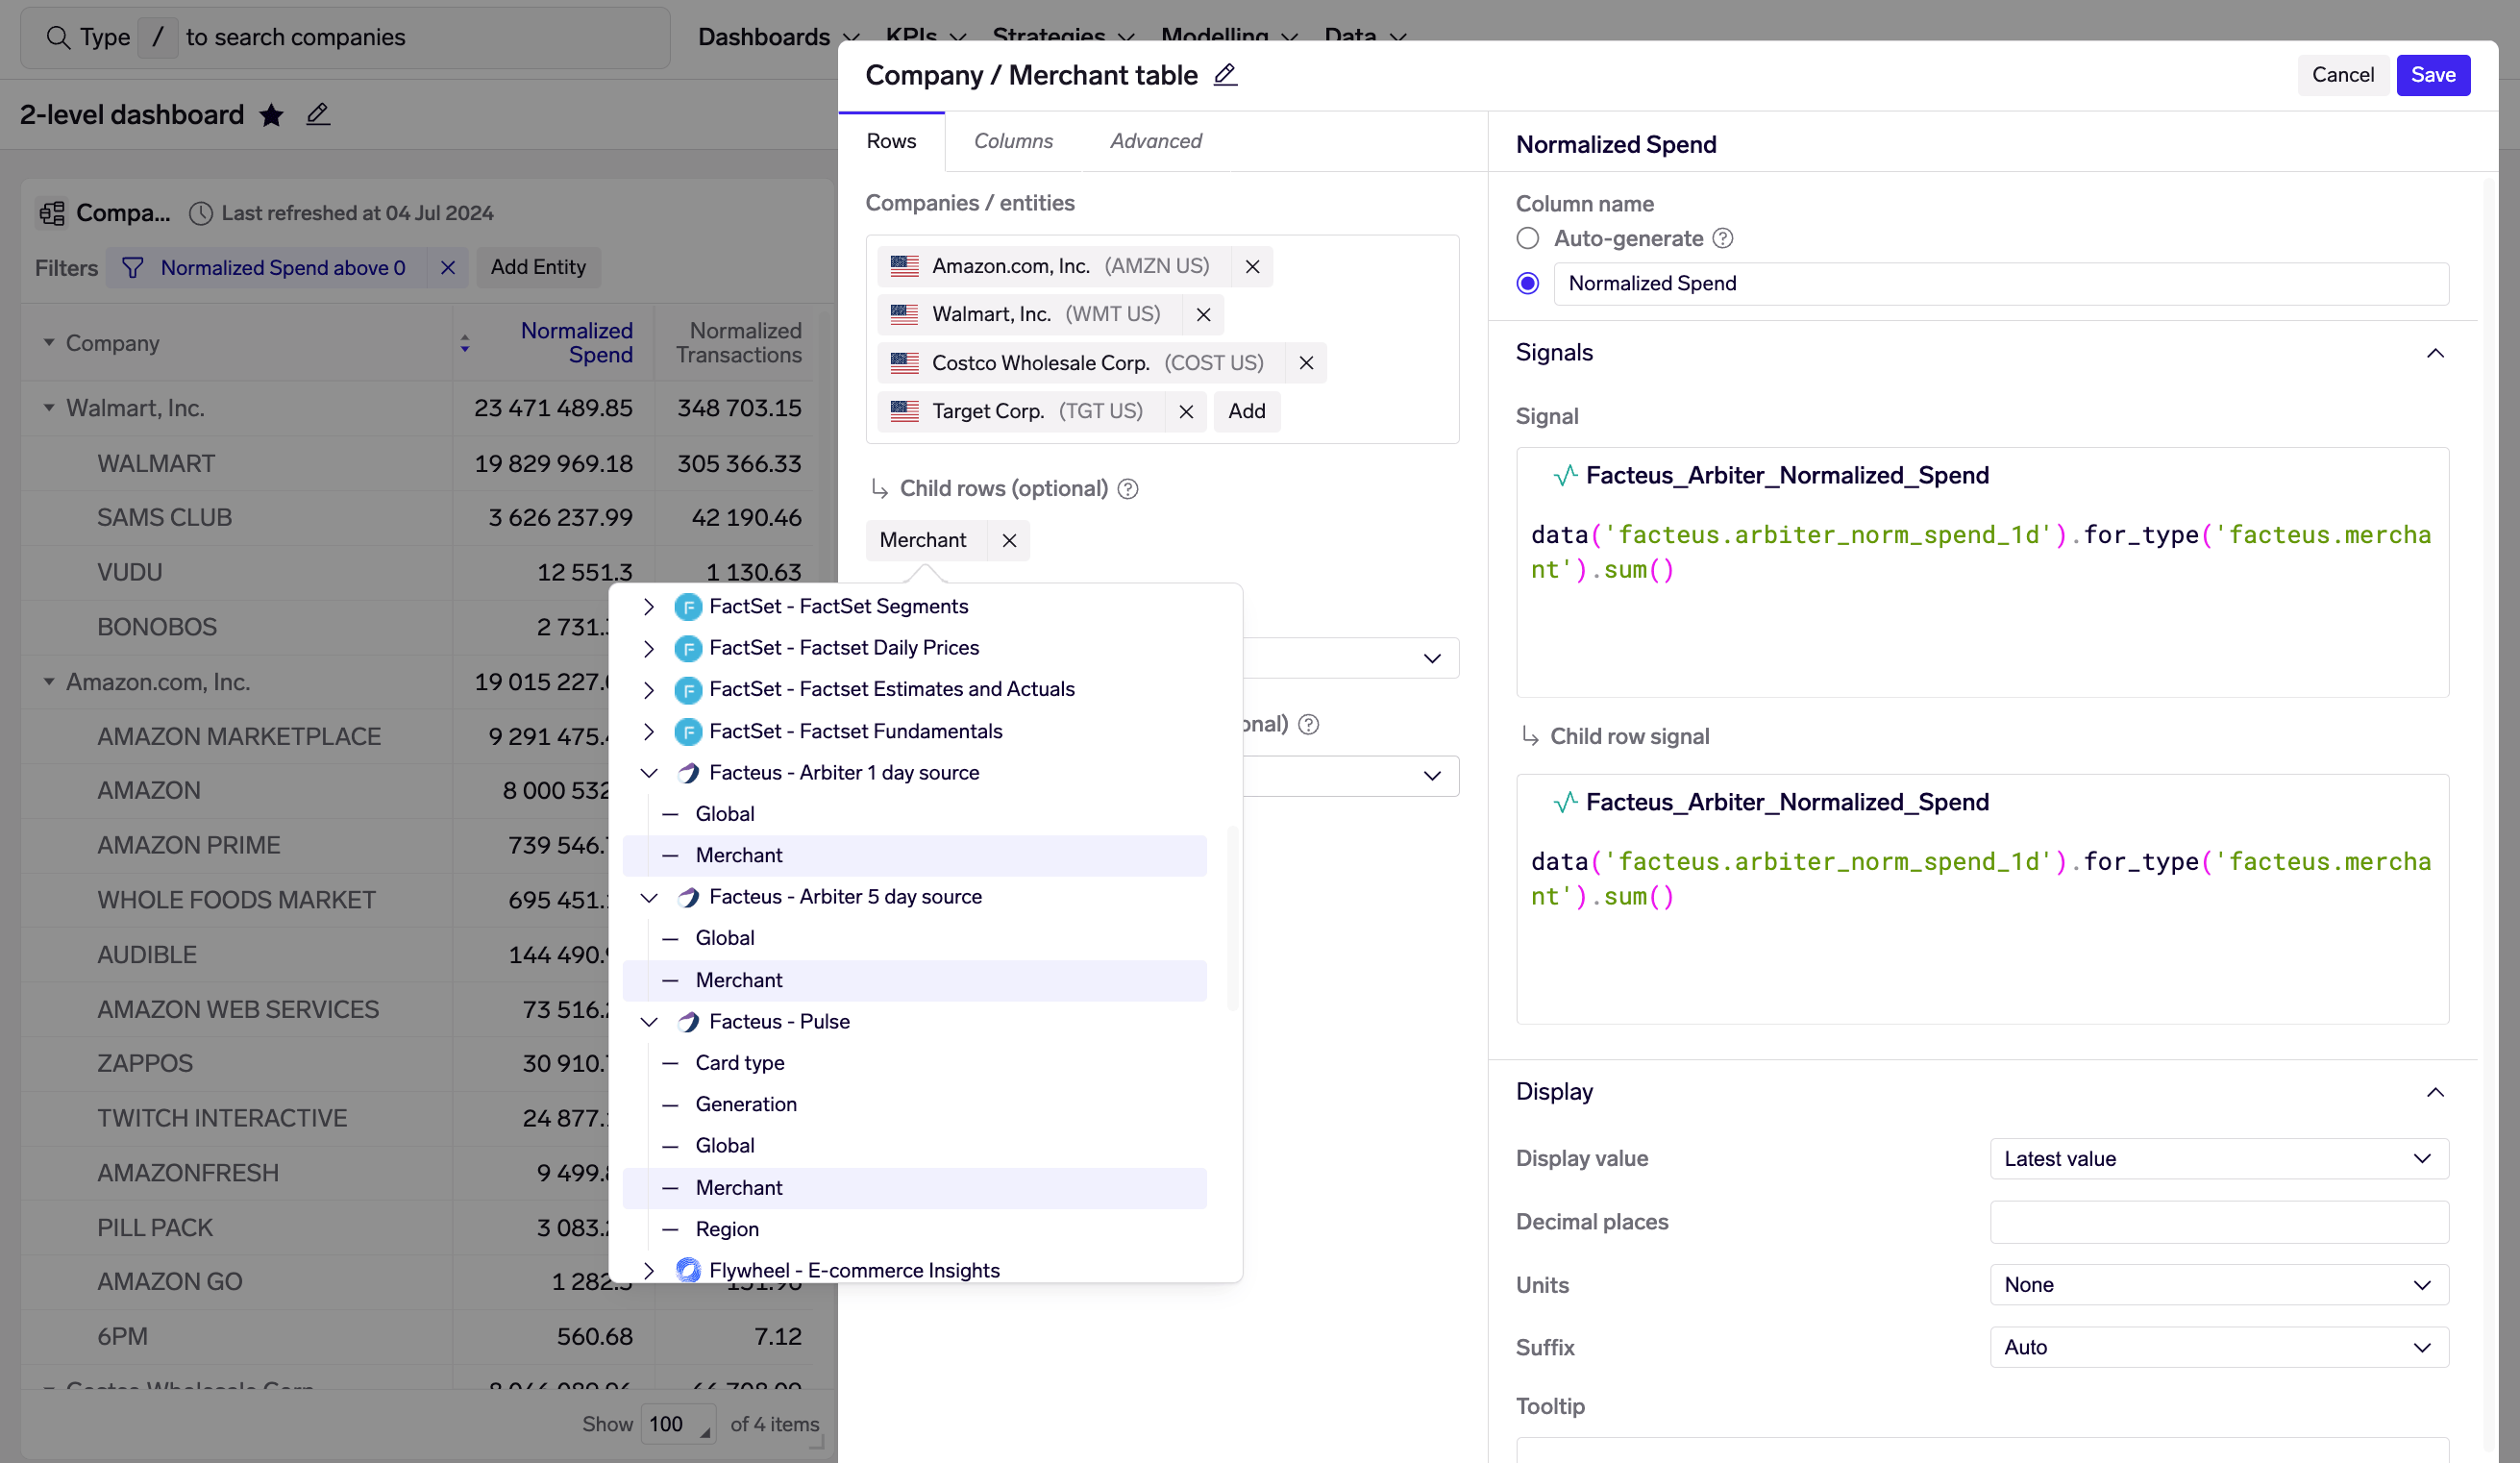2520x1463 pixels.
Task: Click the Facteus Pulse source icon
Action: pyautogui.click(x=688, y=1022)
